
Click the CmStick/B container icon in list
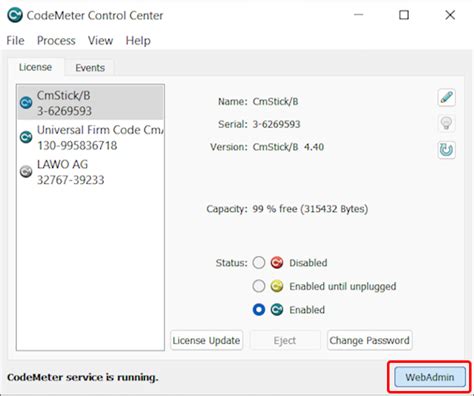26,103
